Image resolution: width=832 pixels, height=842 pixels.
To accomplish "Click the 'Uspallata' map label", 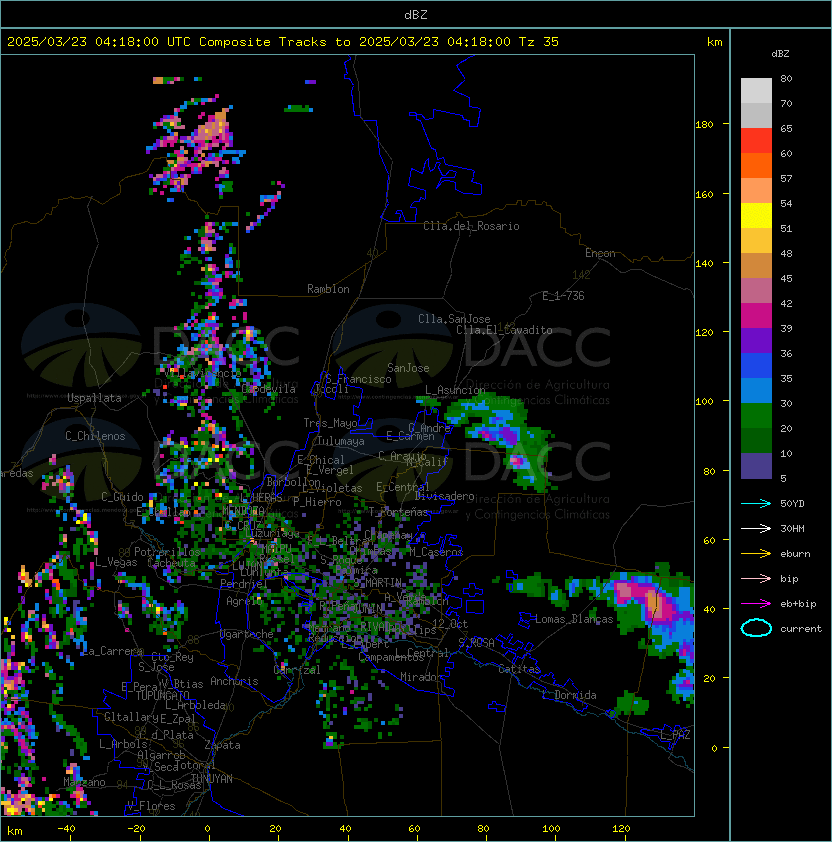I will (x=95, y=398).
